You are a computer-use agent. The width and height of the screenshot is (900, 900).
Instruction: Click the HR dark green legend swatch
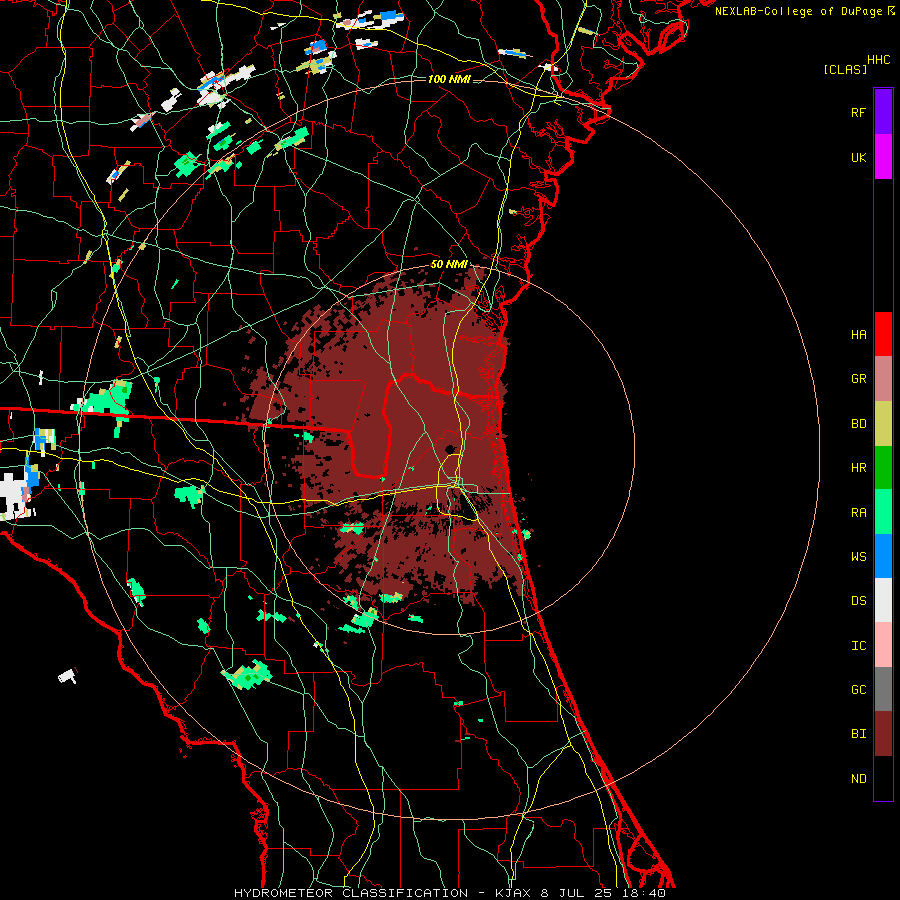(x=883, y=467)
